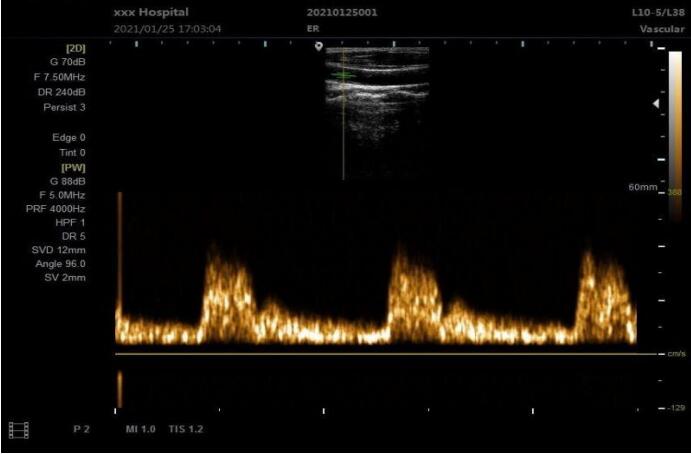Select the [PW] mode parameter header
691x454 pixels.
pyautogui.click(x=74, y=167)
